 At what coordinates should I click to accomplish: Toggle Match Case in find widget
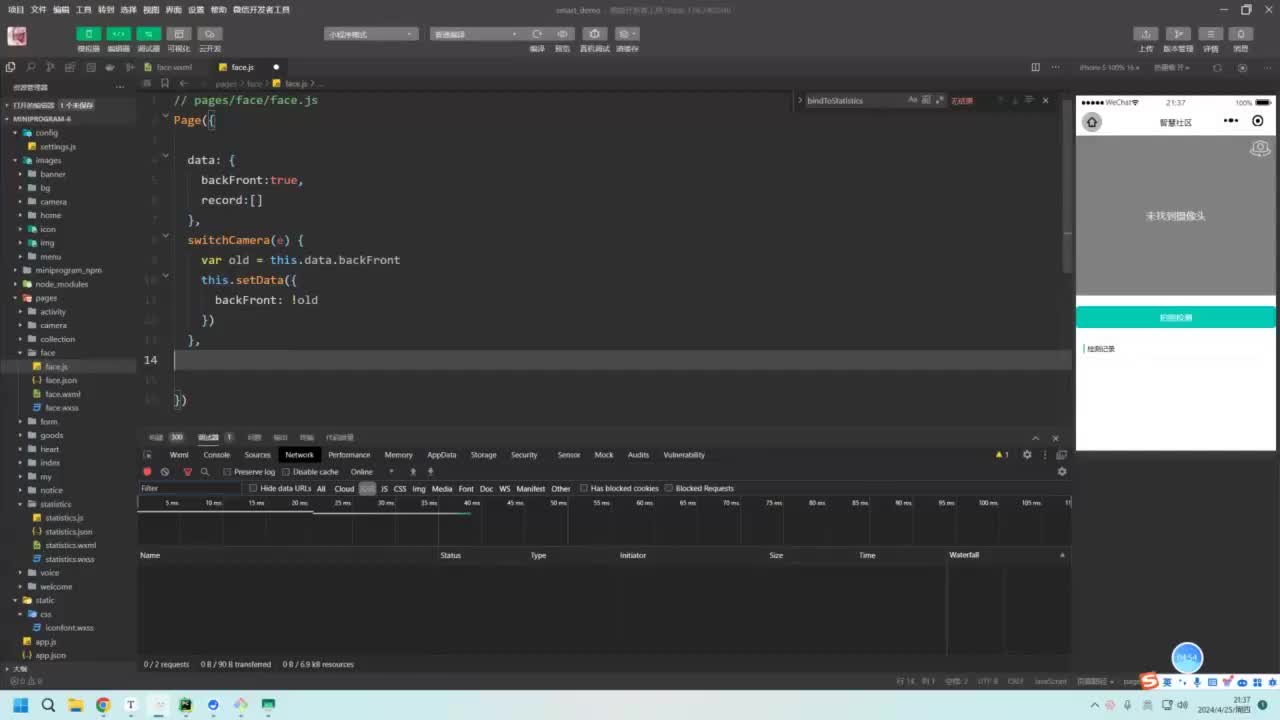click(x=912, y=100)
